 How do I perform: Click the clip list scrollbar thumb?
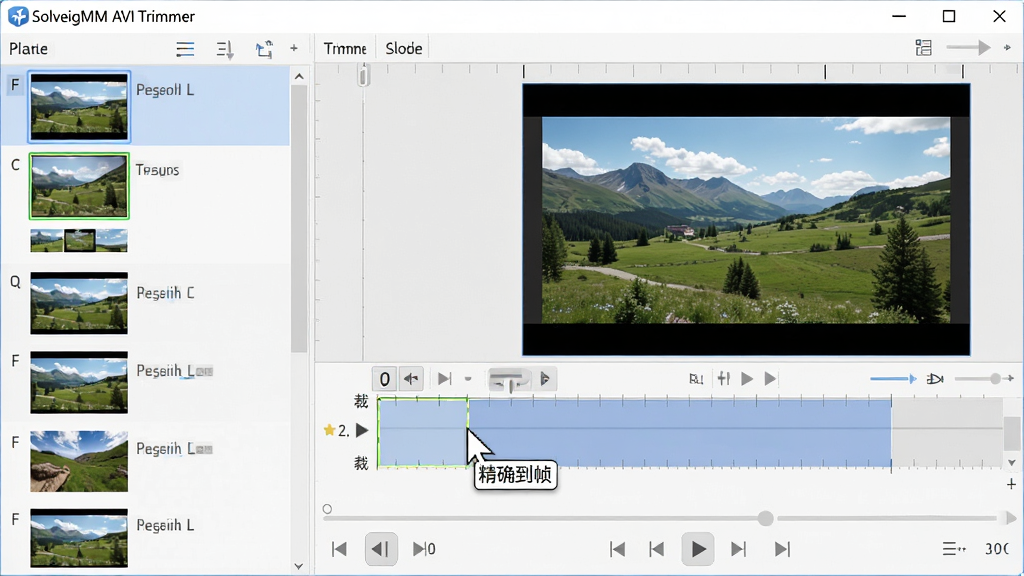pyautogui.click(x=299, y=219)
